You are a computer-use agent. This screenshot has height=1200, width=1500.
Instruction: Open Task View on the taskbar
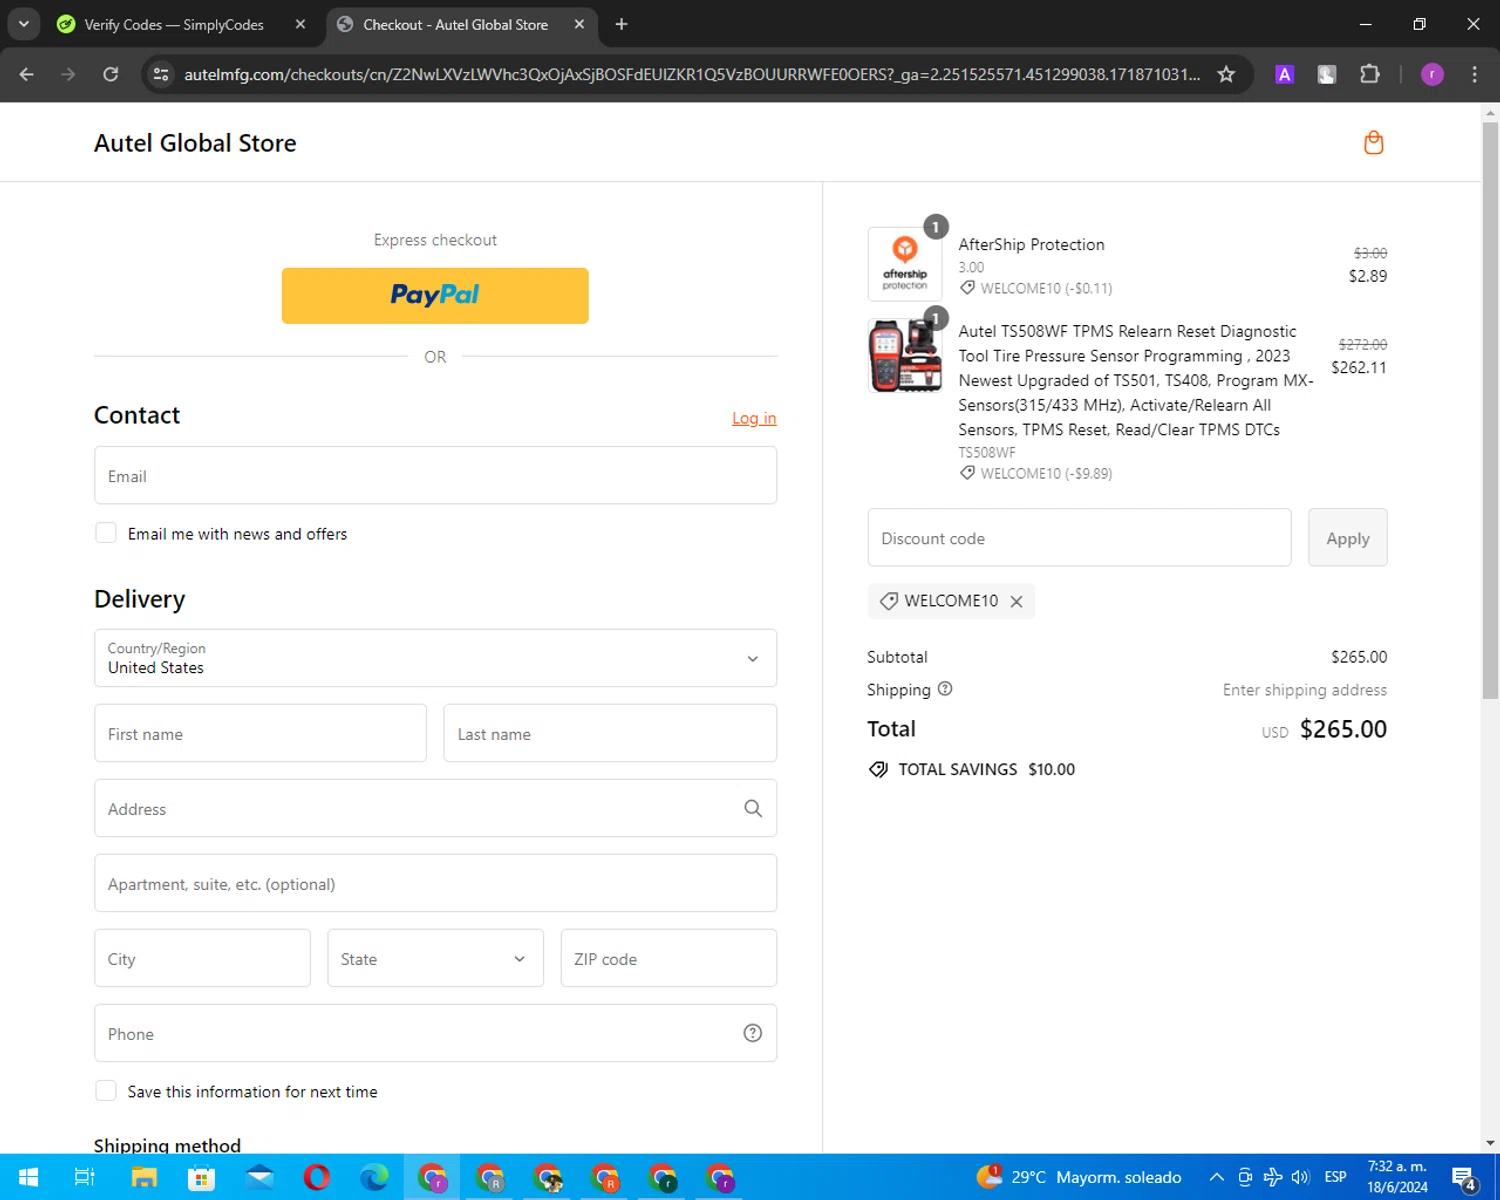(85, 1178)
